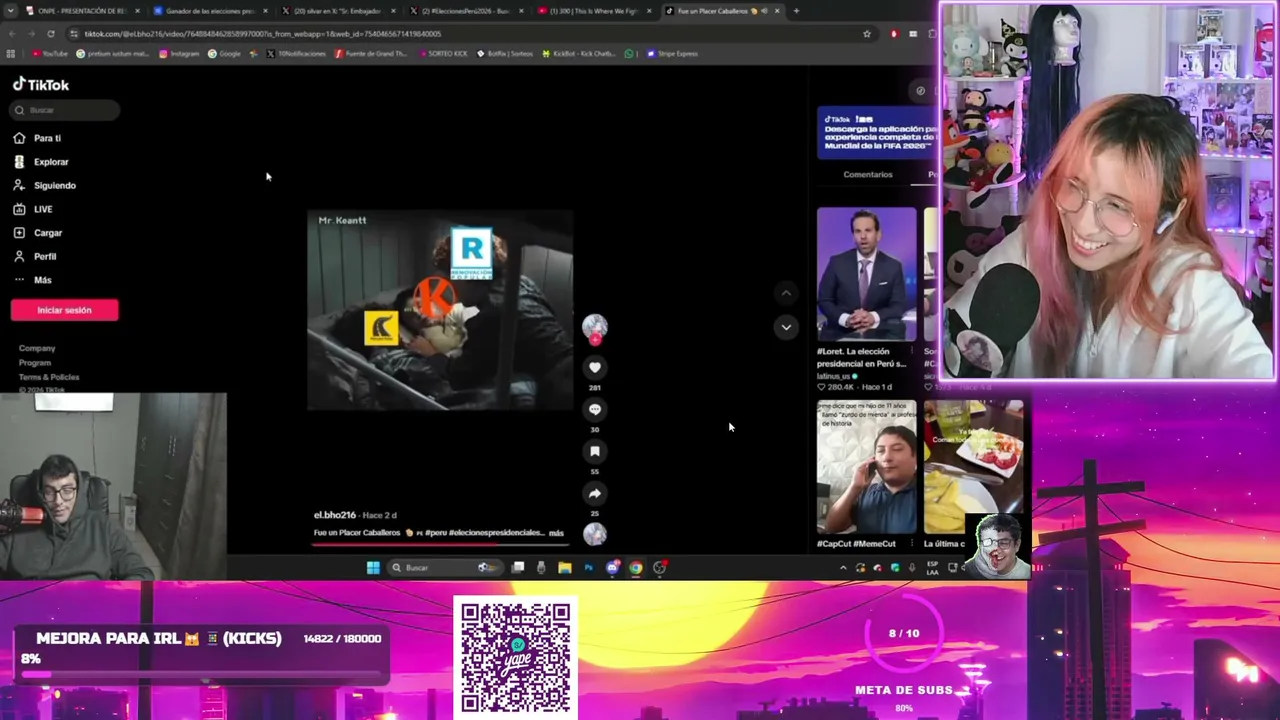Open the sound disc below share

tap(595, 534)
